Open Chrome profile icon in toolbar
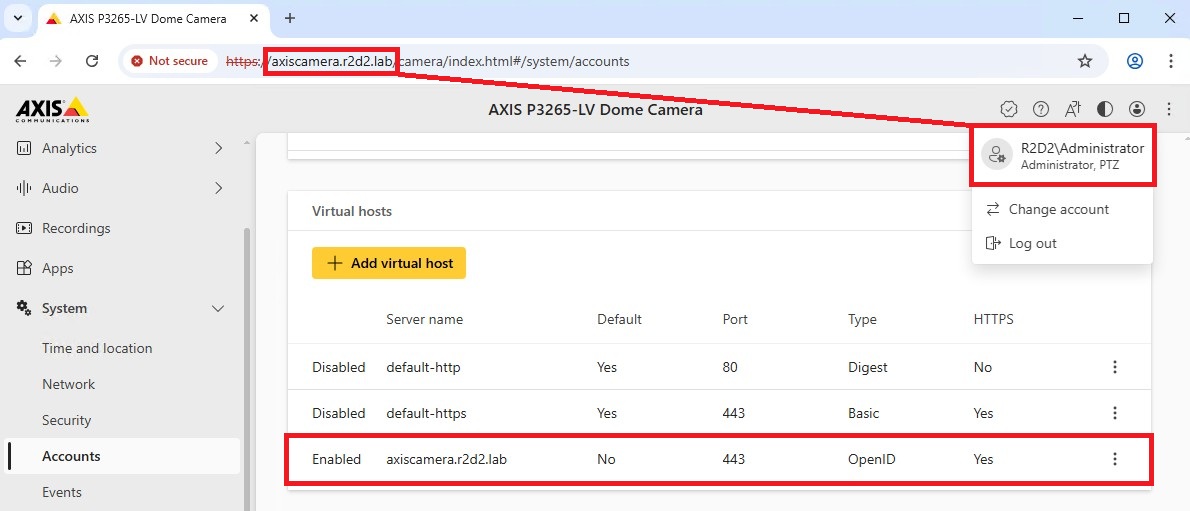This screenshot has width=1190, height=511. click(x=1135, y=61)
